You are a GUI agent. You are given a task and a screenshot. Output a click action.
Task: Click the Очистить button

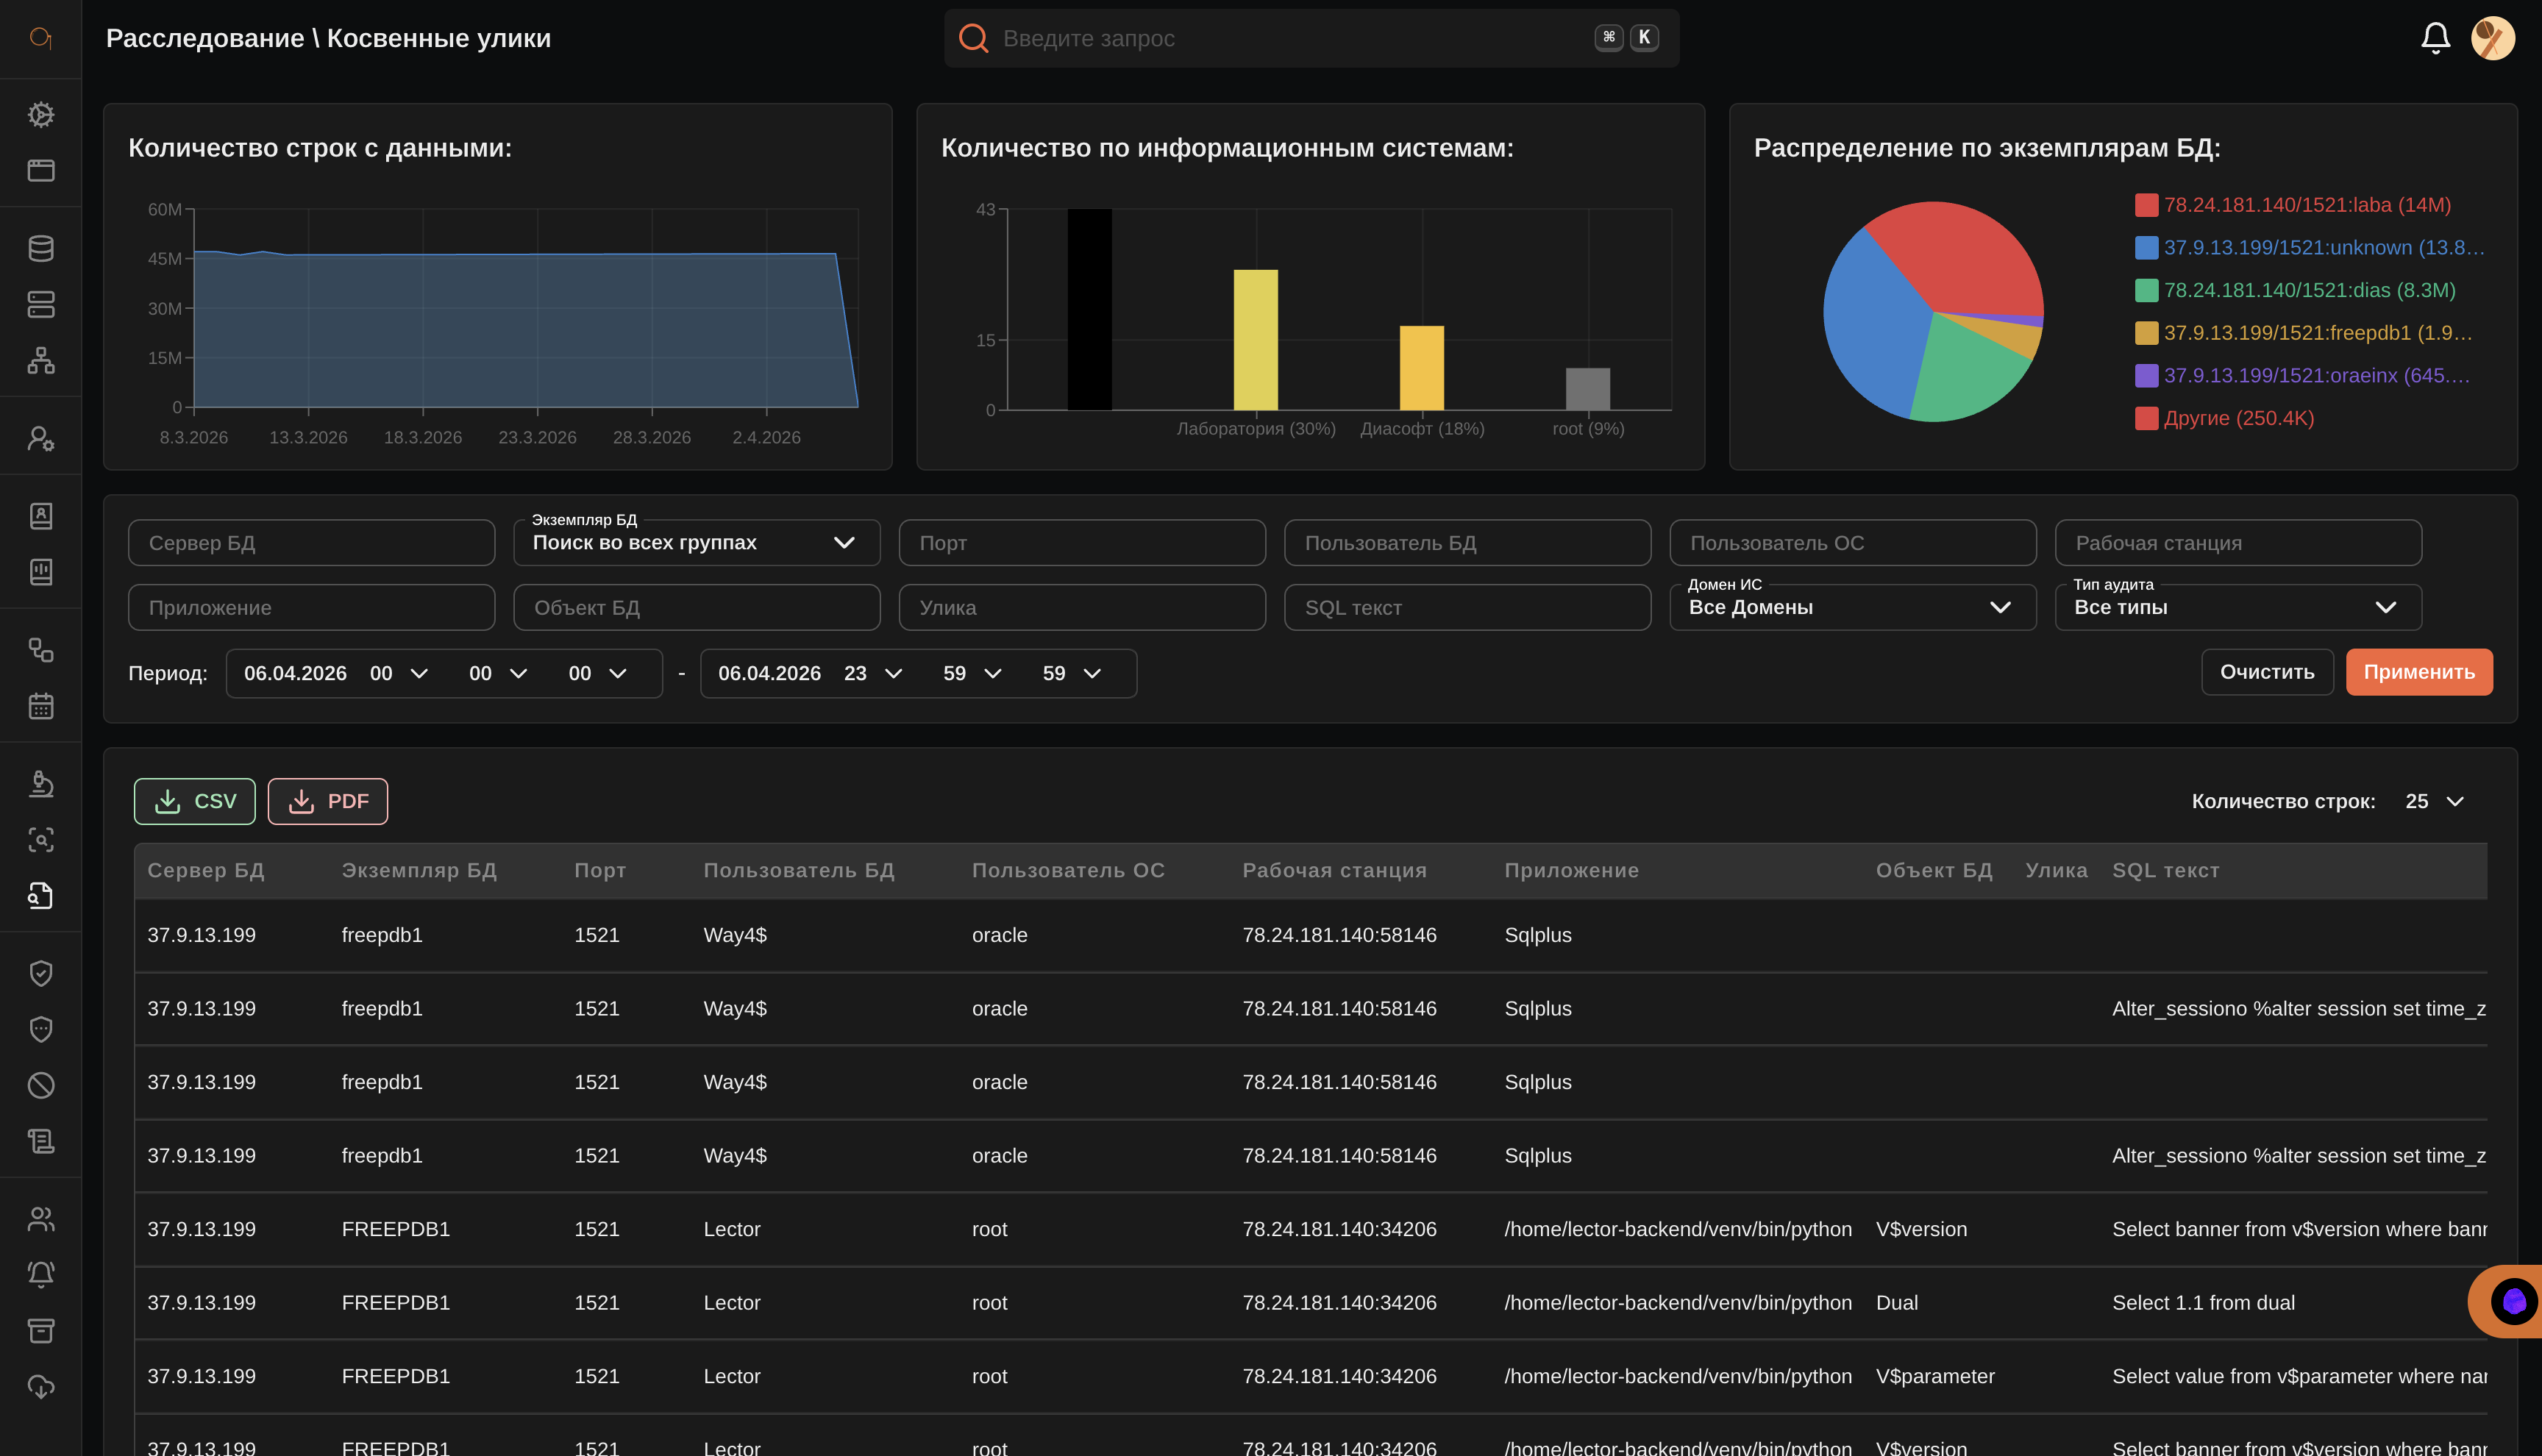click(x=2266, y=672)
